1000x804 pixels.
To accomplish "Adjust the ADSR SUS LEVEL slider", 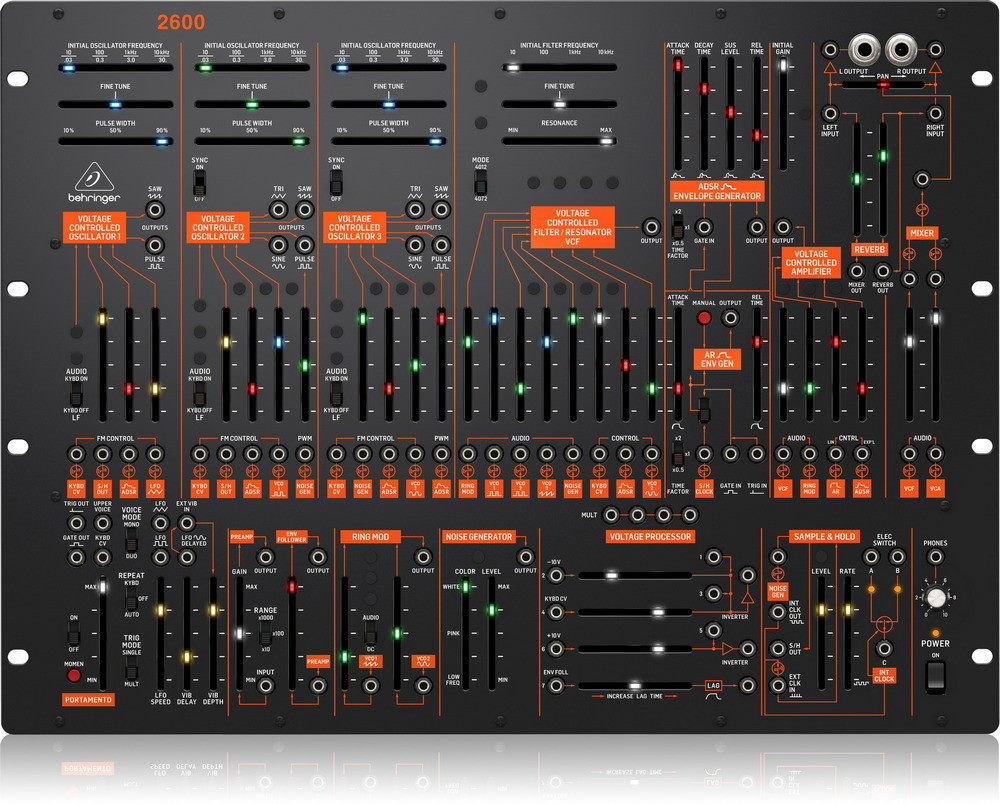I will [x=730, y=113].
